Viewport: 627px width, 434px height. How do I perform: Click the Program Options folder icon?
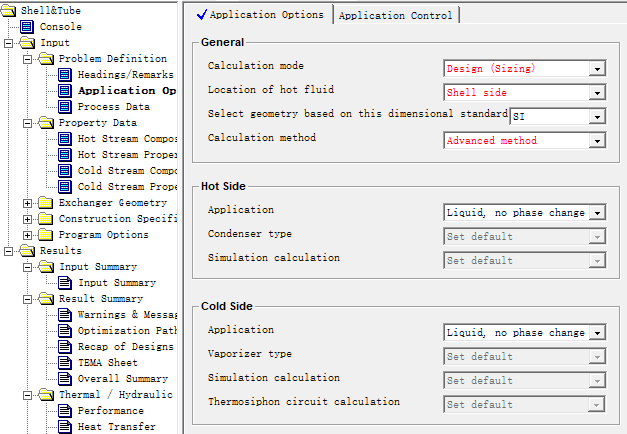(46, 235)
